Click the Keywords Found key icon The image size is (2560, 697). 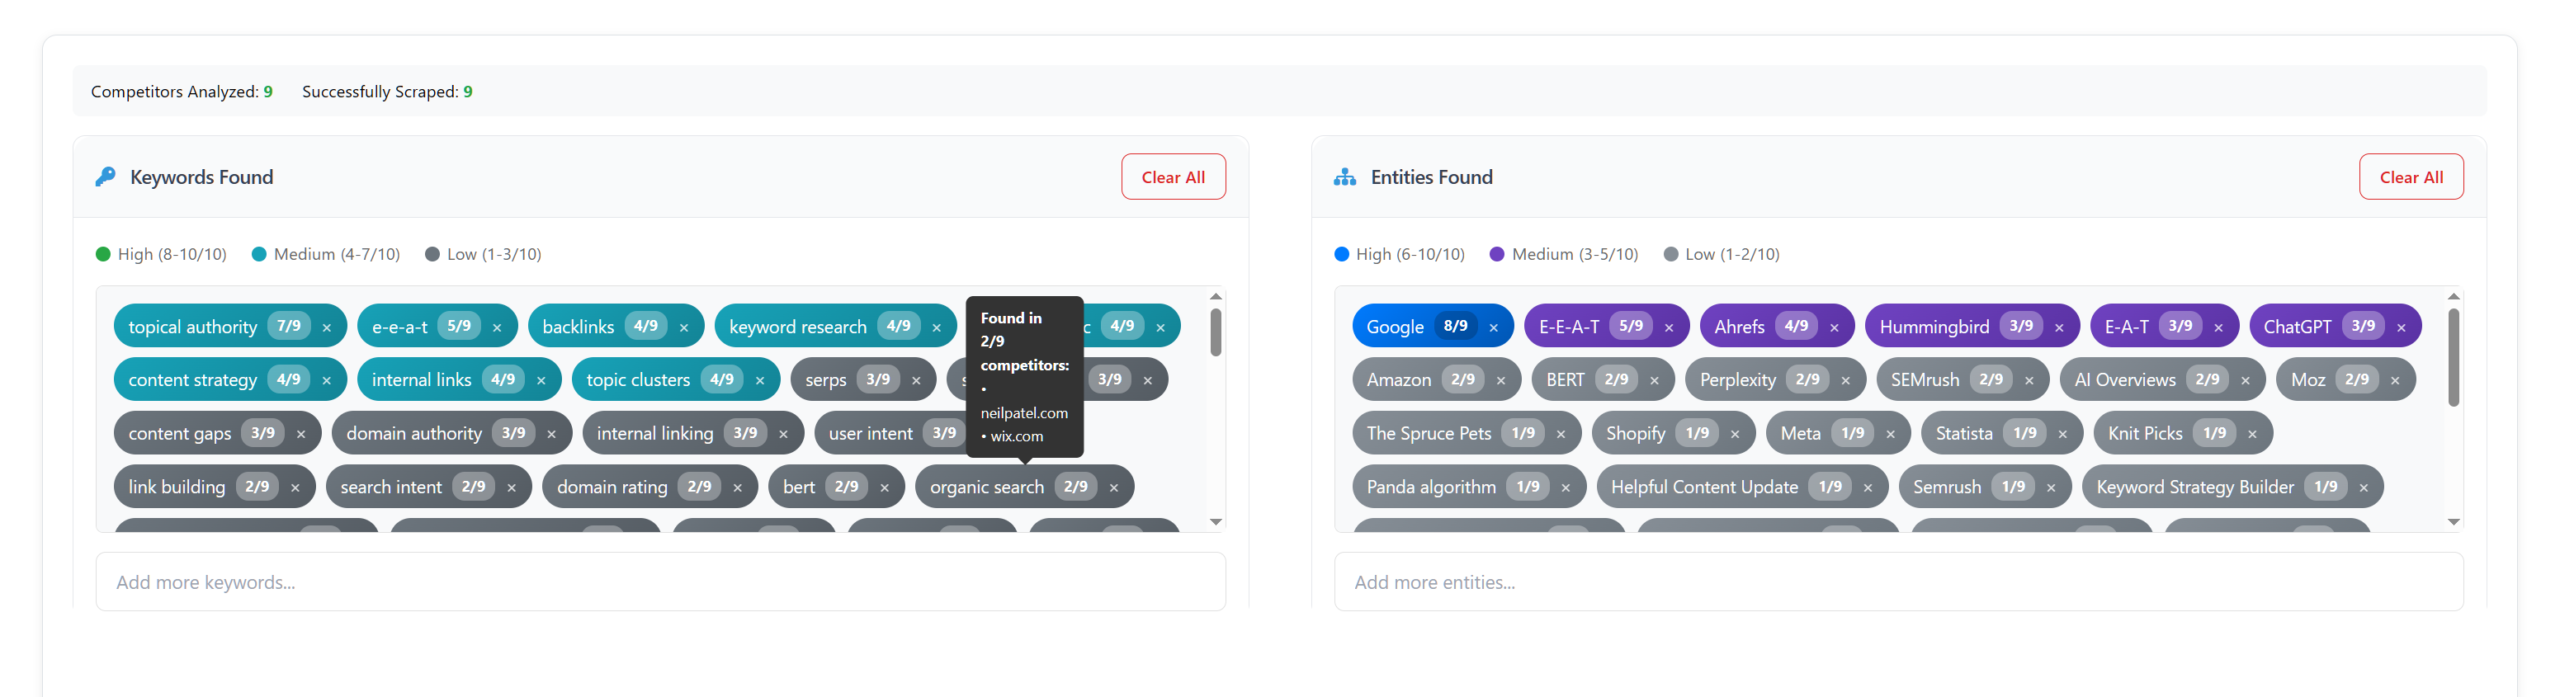(105, 177)
